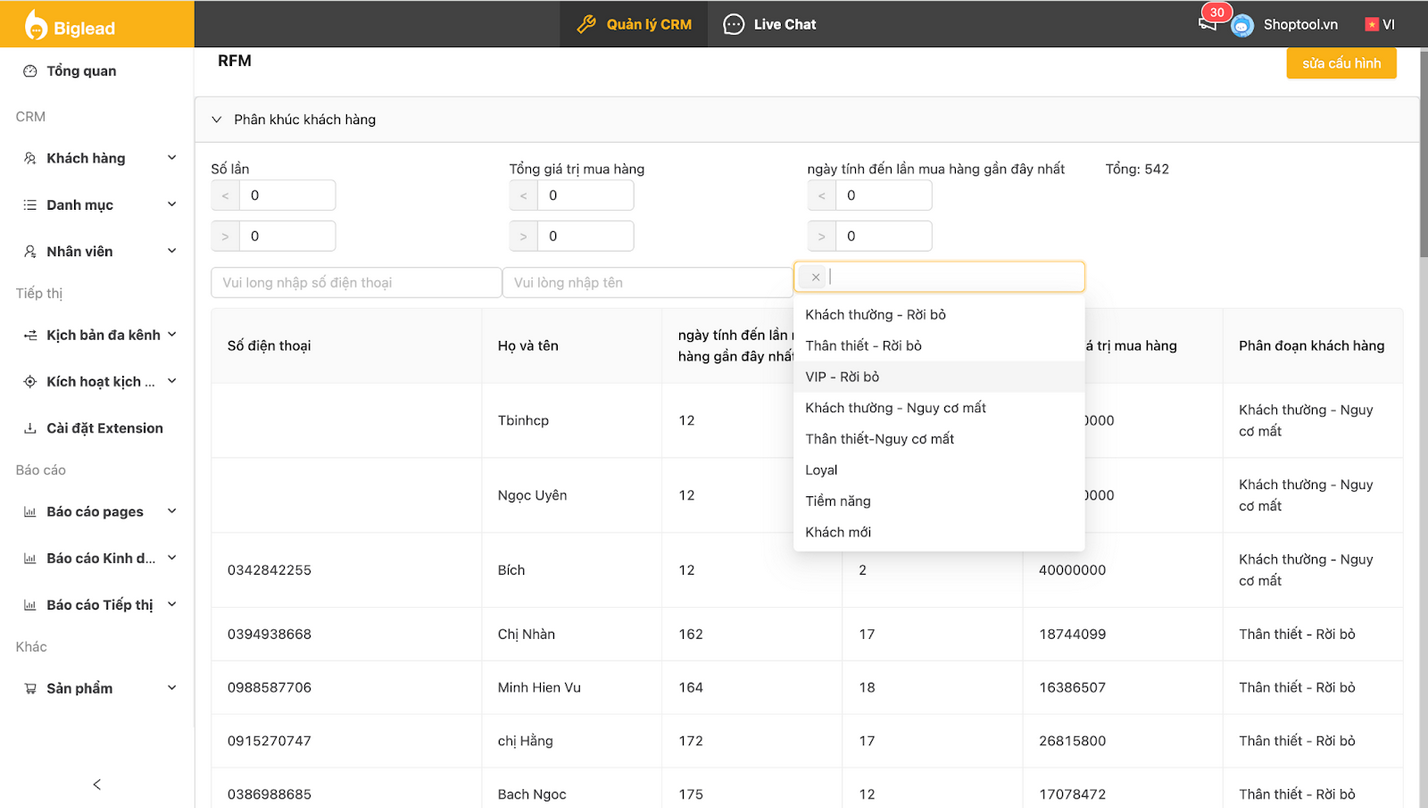Select the Thân thiết - Rời bỏ option
1428x808 pixels.
pyautogui.click(x=939, y=345)
